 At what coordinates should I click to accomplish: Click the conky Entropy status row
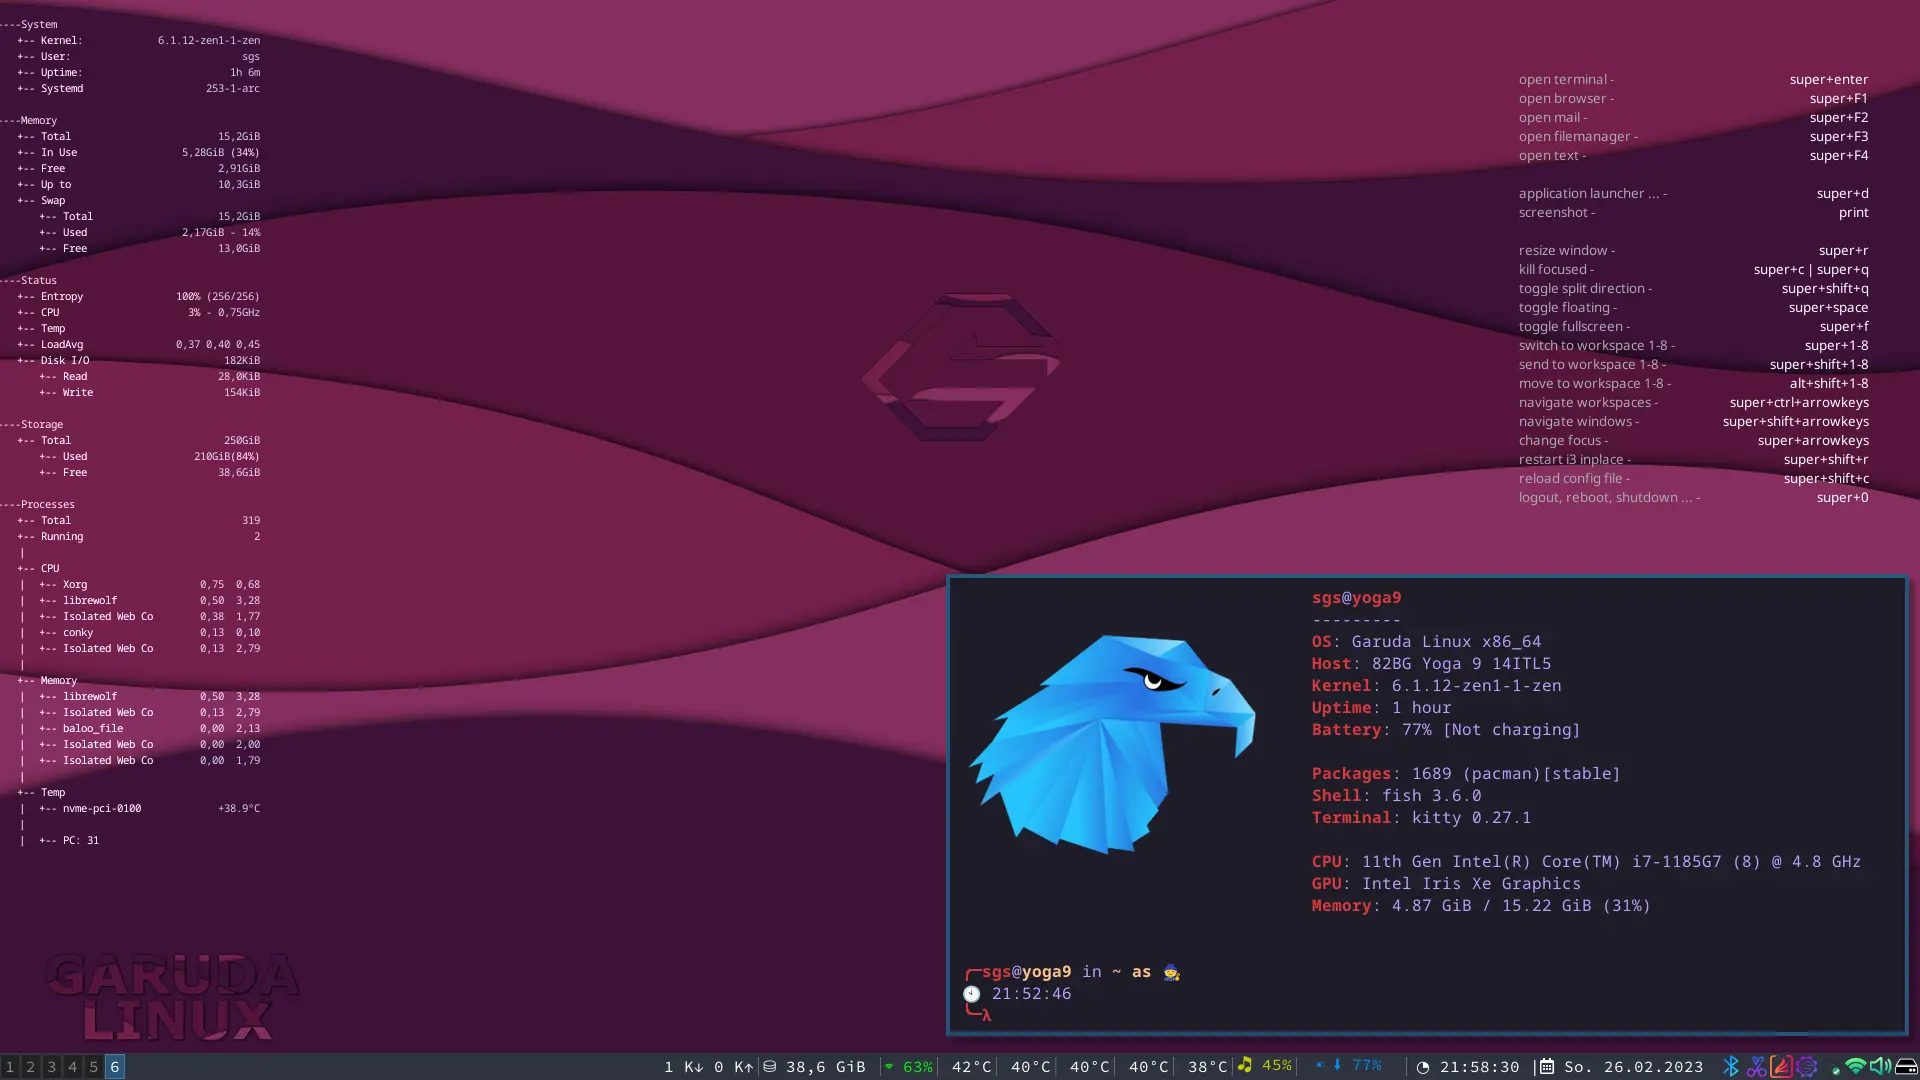pyautogui.click(x=138, y=297)
